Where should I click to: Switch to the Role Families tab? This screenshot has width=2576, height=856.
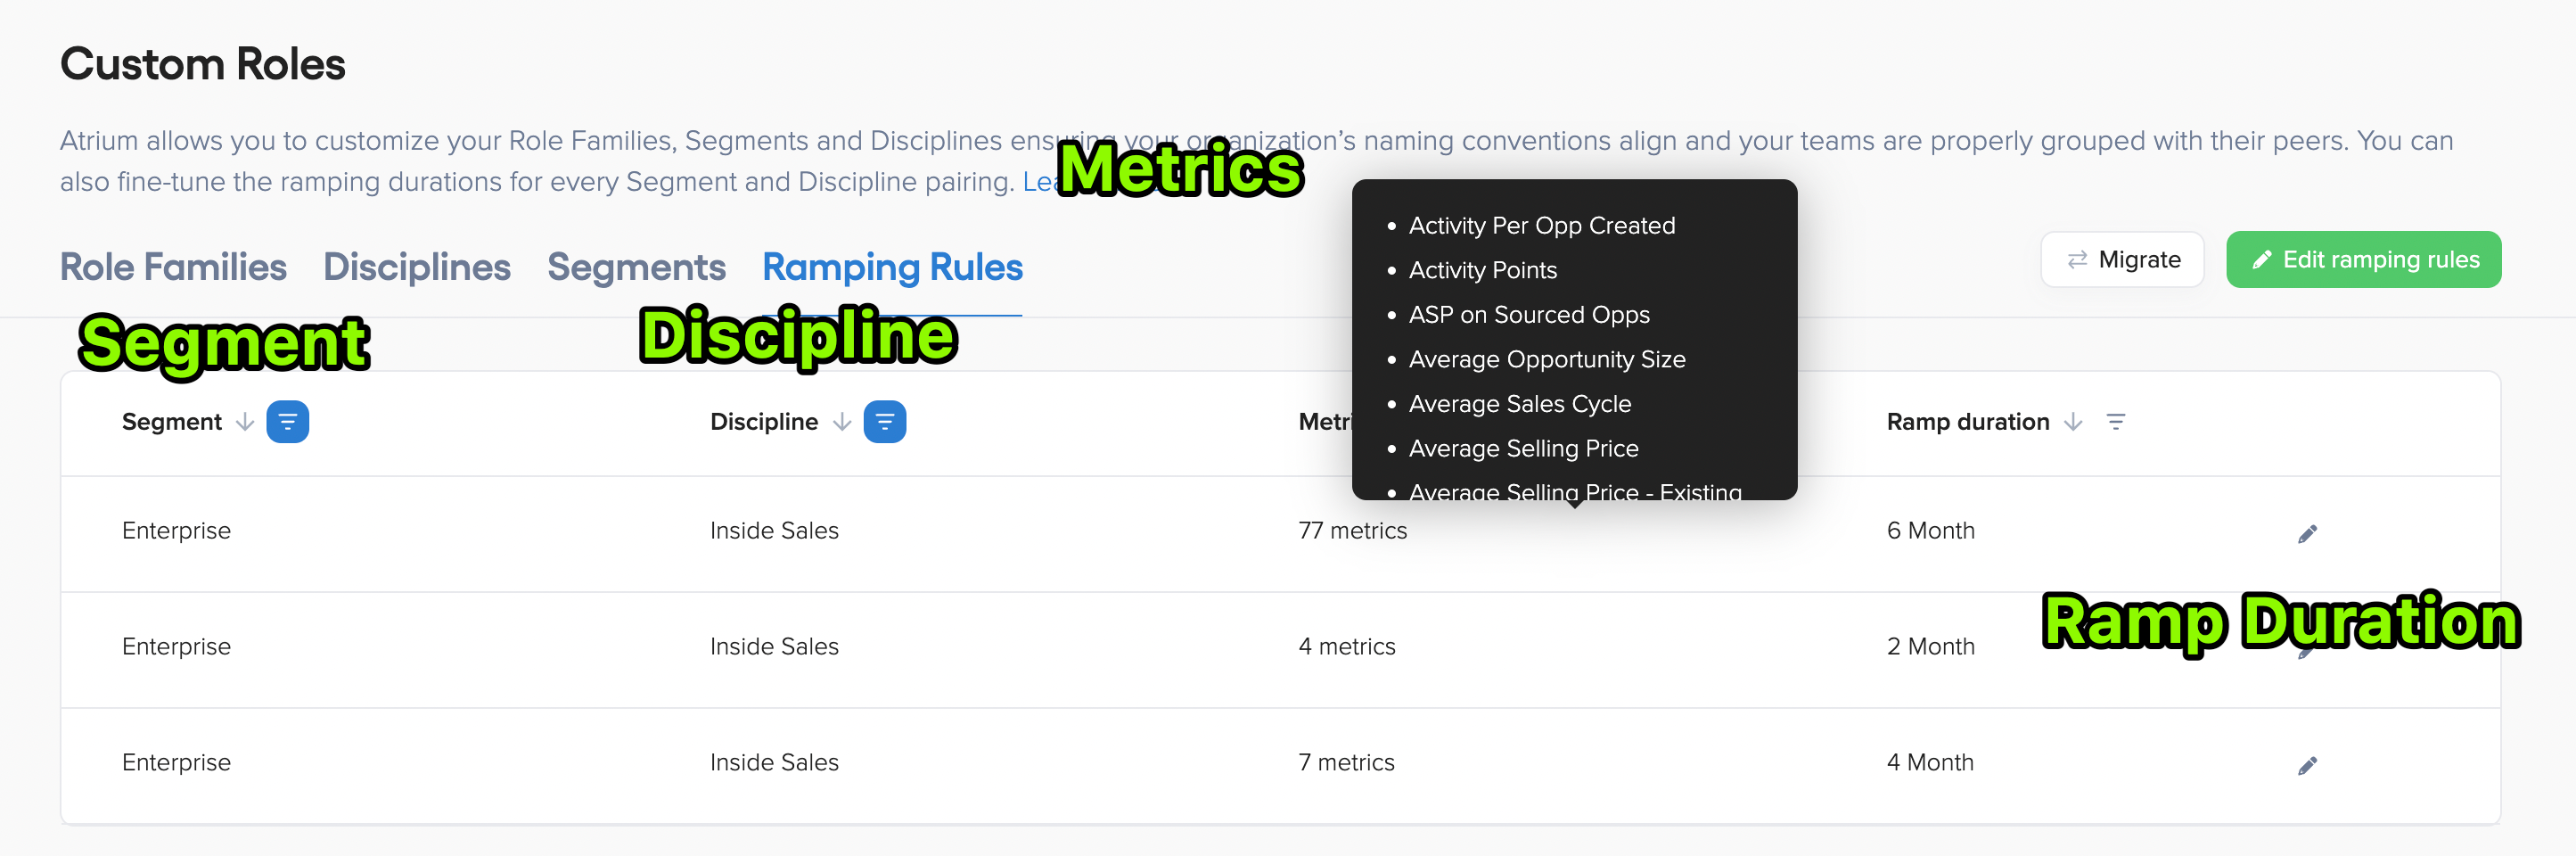173,267
